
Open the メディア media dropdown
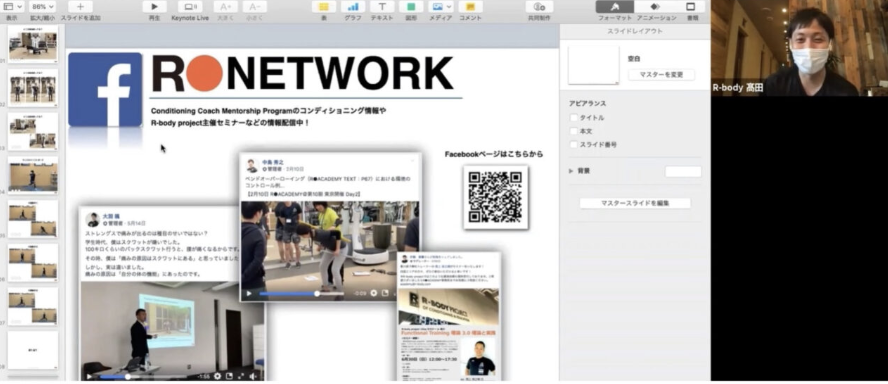(441, 7)
